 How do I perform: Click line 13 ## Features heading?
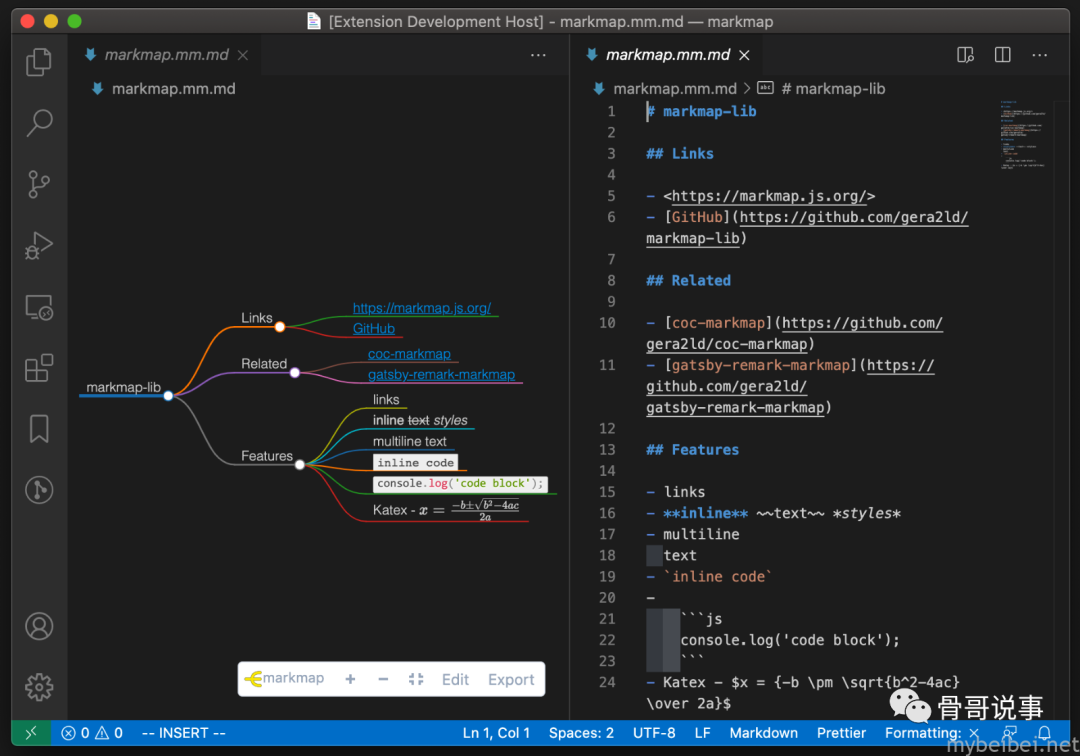692,450
